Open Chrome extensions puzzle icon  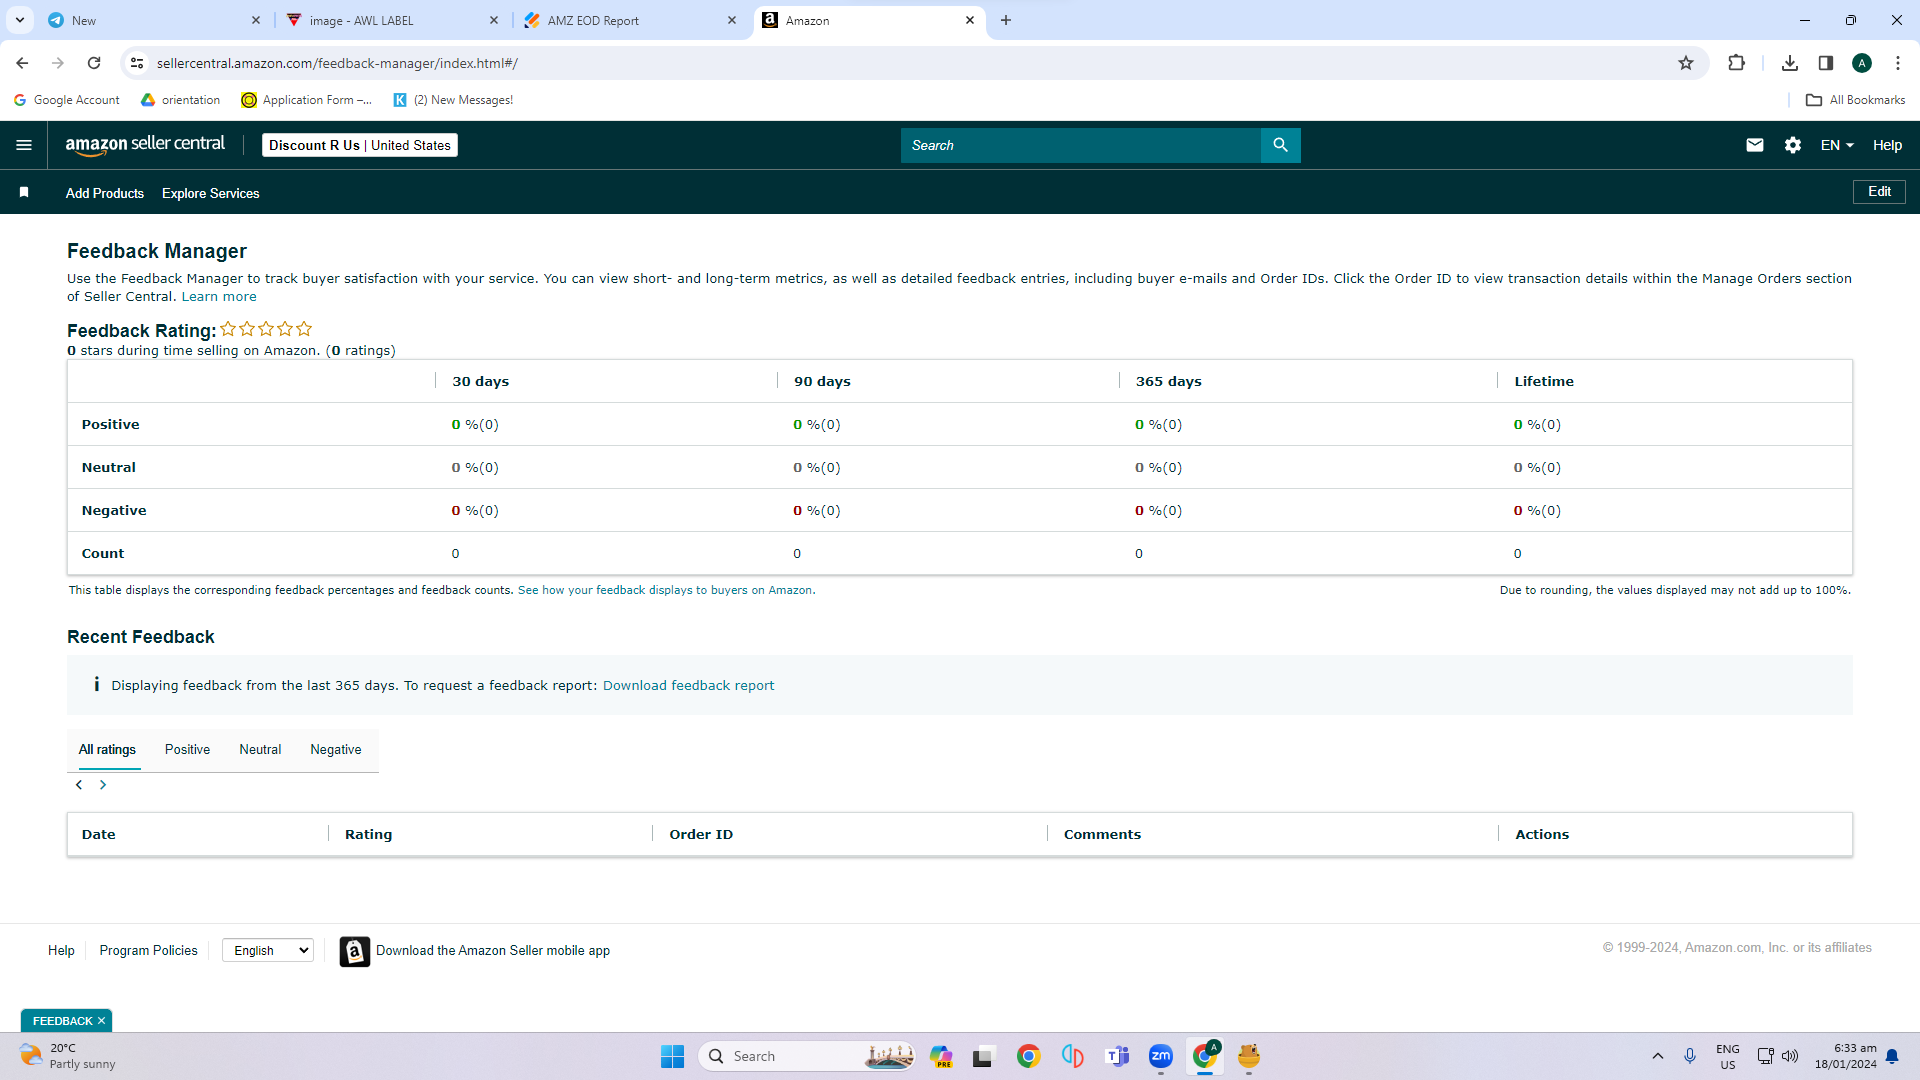click(x=1736, y=63)
